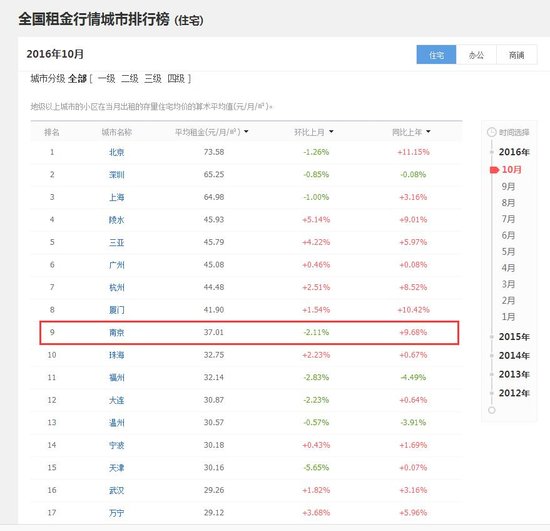Sort by 平均租金 column arrow
The image size is (550, 531).
click(246, 132)
